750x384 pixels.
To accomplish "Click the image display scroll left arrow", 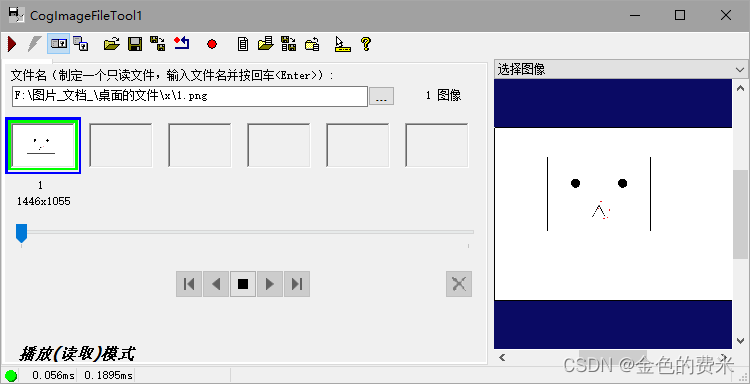I will point(502,357).
